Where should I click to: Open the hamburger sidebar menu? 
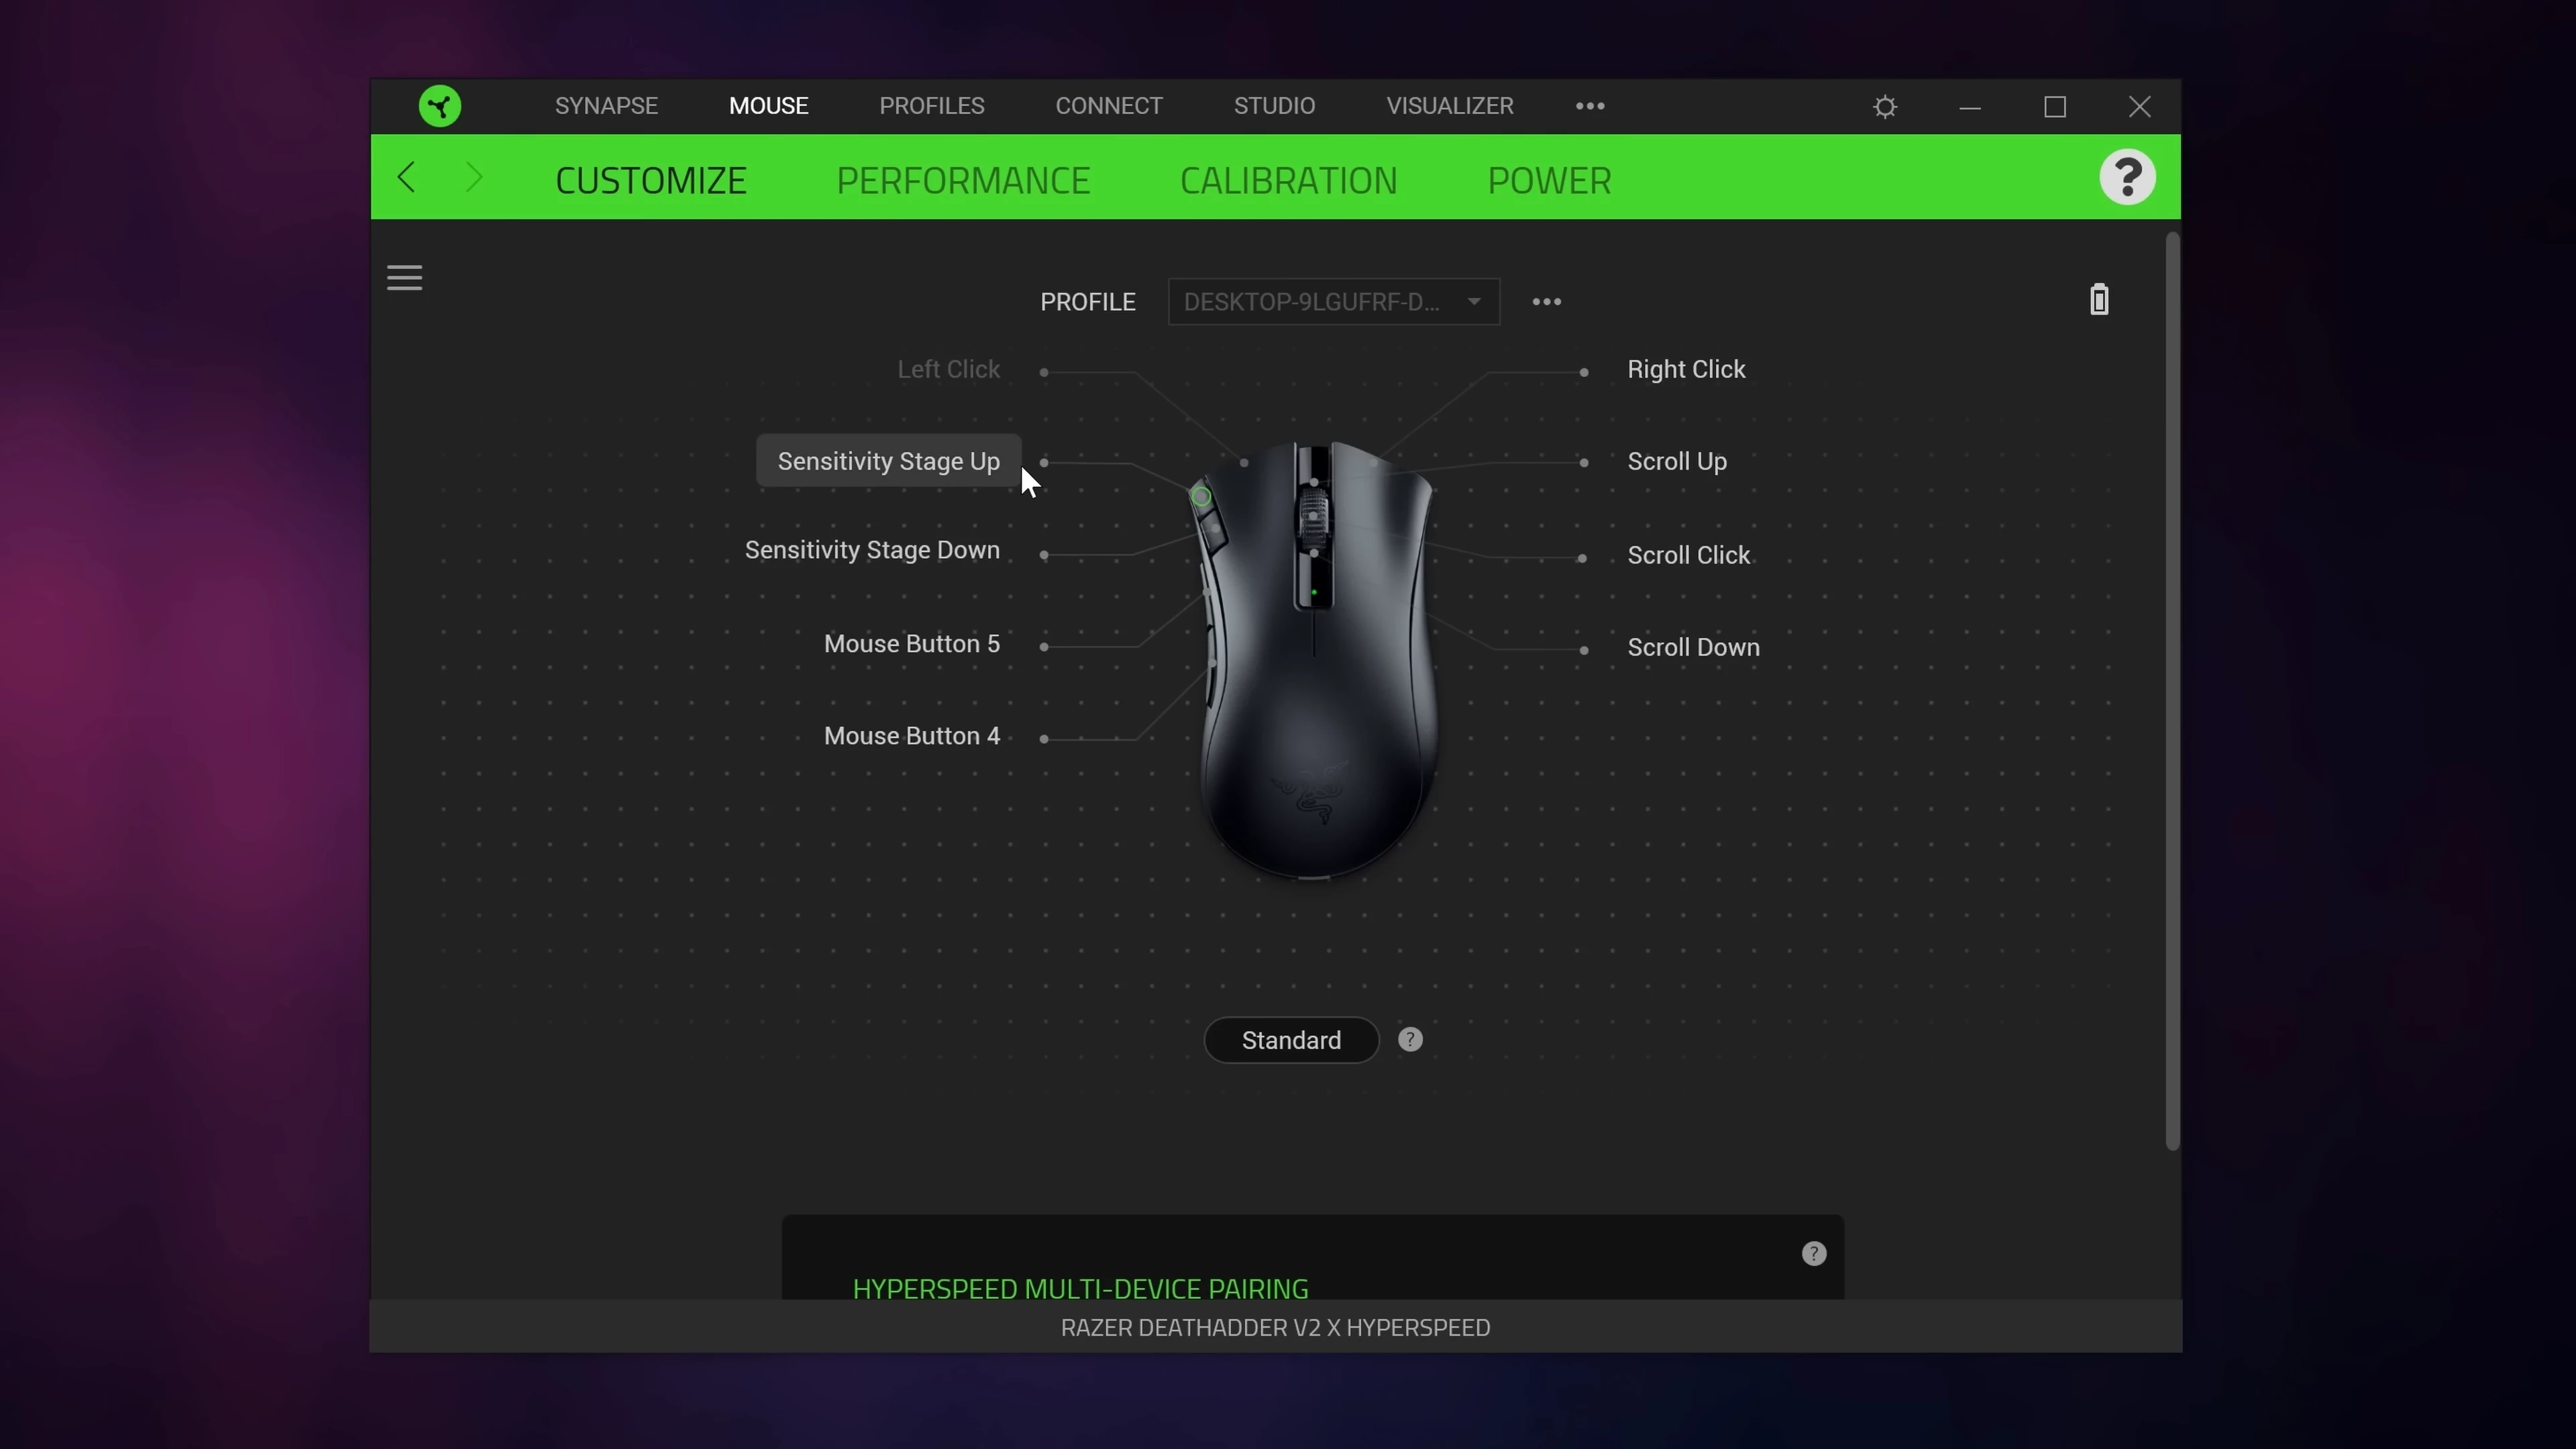coord(405,278)
